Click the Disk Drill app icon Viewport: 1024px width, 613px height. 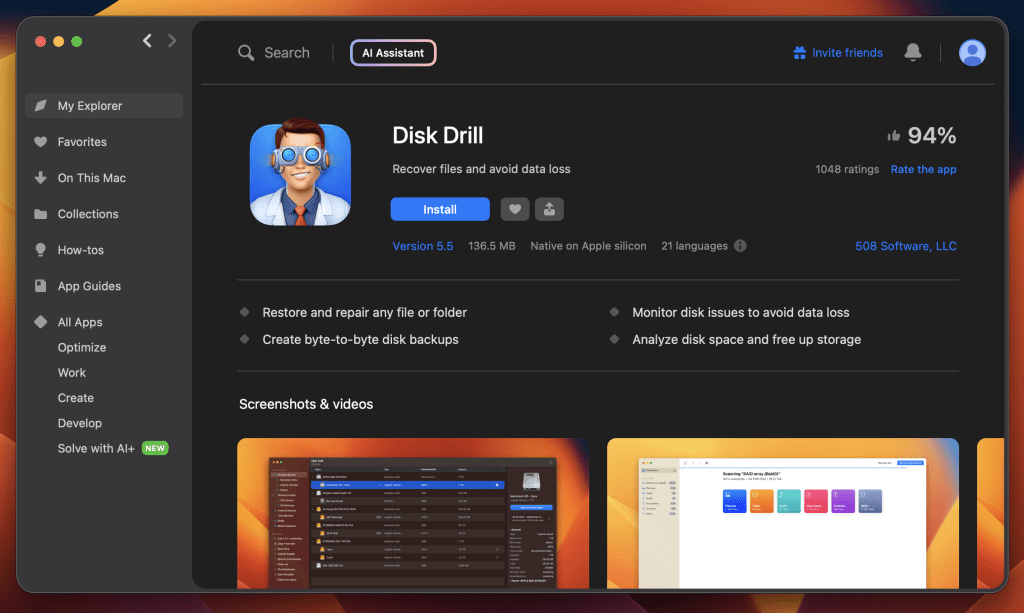point(300,172)
